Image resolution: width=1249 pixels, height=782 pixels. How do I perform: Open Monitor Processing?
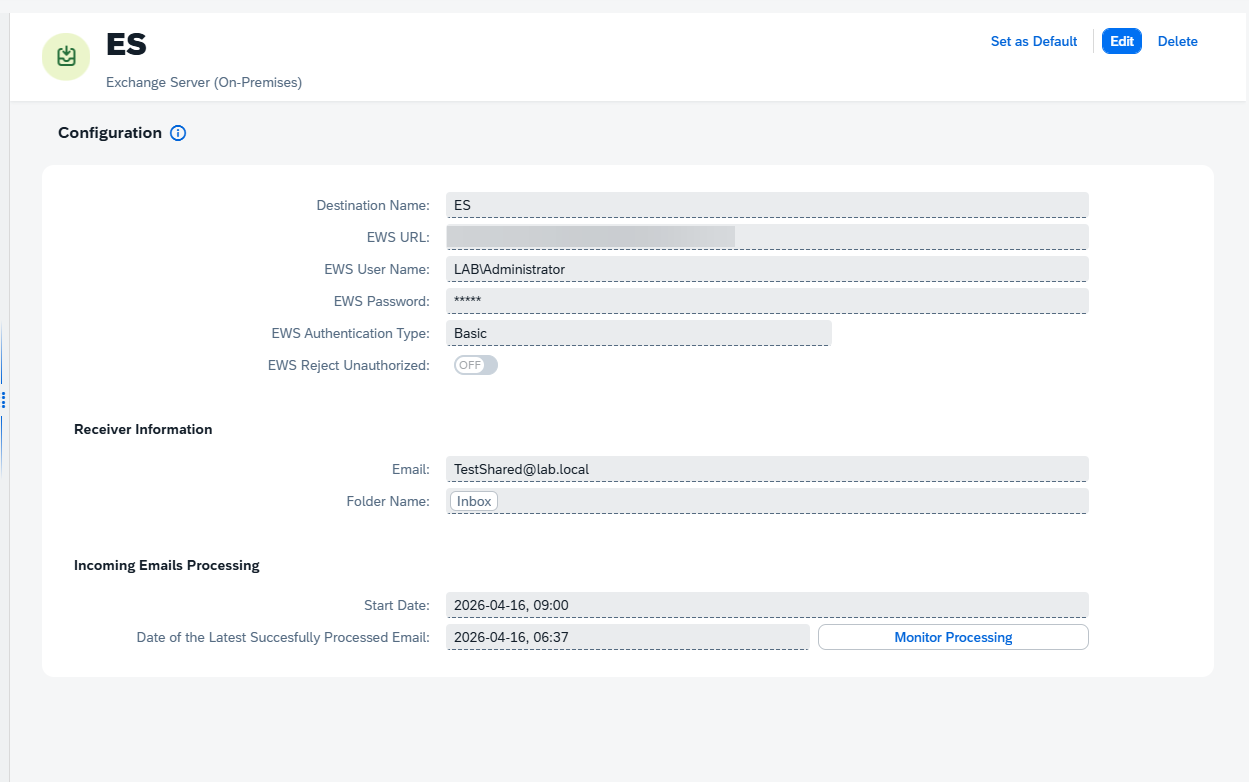coord(953,637)
